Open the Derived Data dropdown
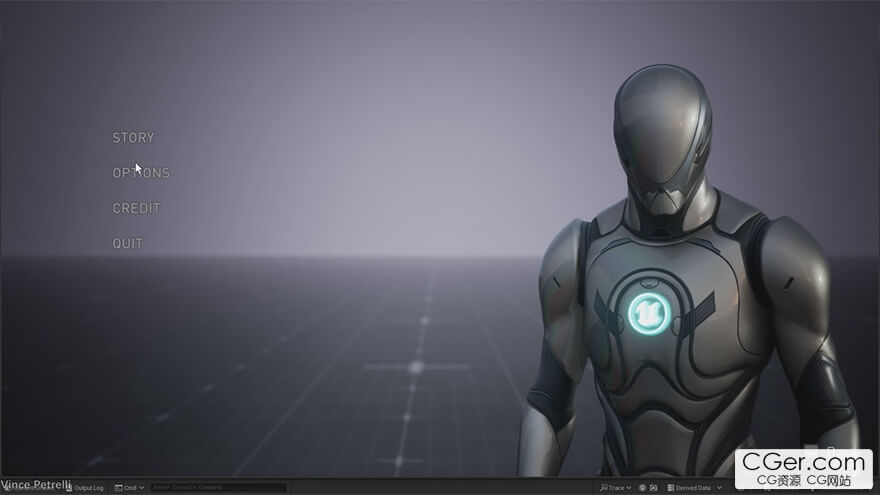The width and height of the screenshot is (880, 495). 694,488
